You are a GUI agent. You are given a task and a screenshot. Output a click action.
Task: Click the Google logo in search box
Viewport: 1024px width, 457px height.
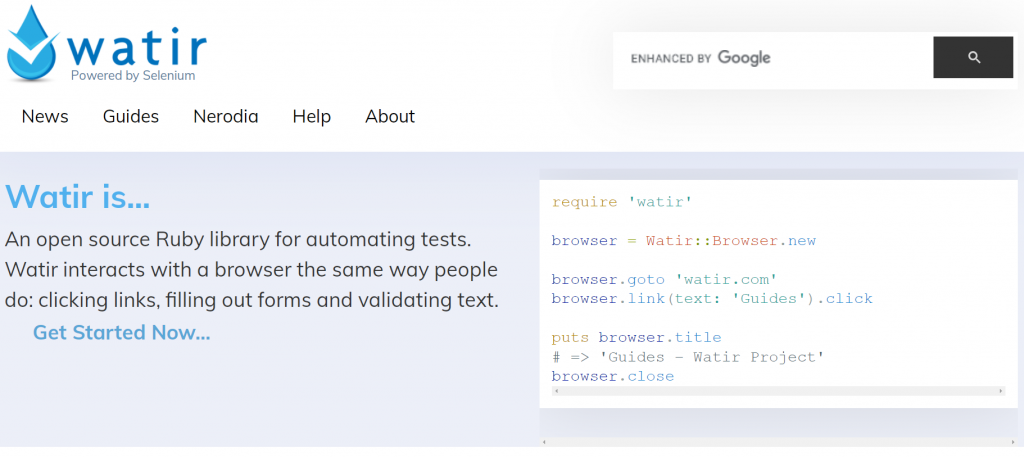click(744, 58)
